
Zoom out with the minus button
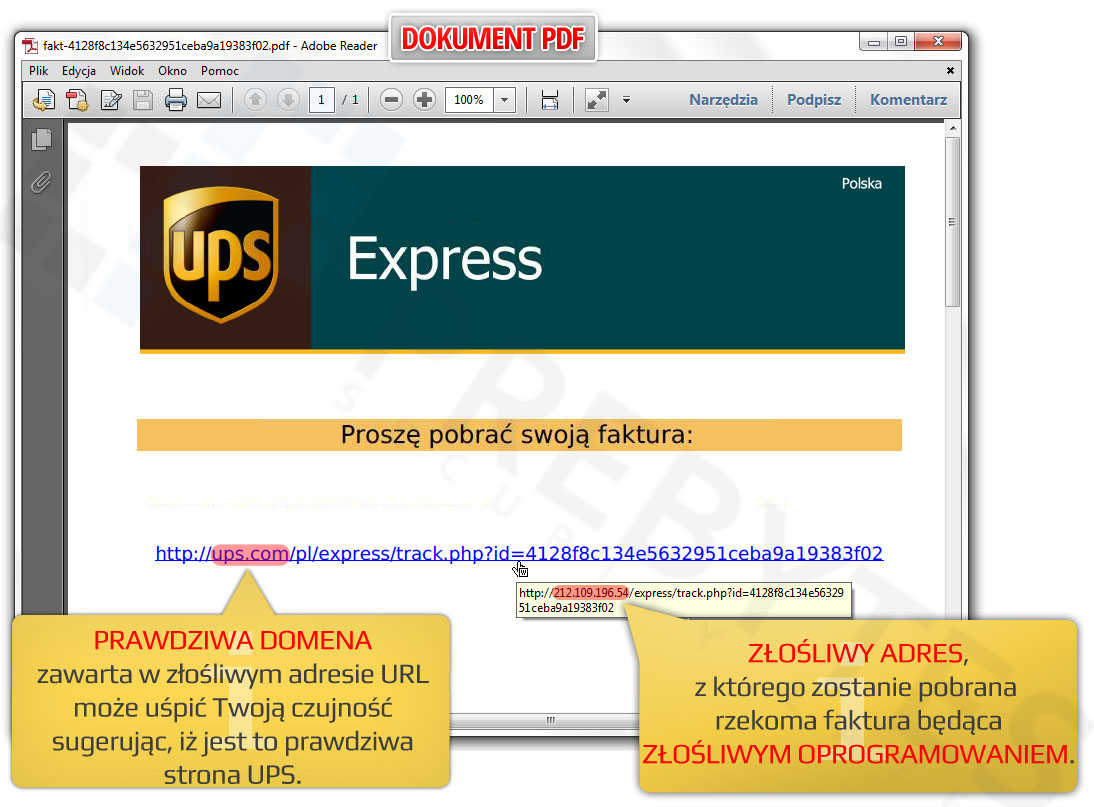[x=391, y=100]
